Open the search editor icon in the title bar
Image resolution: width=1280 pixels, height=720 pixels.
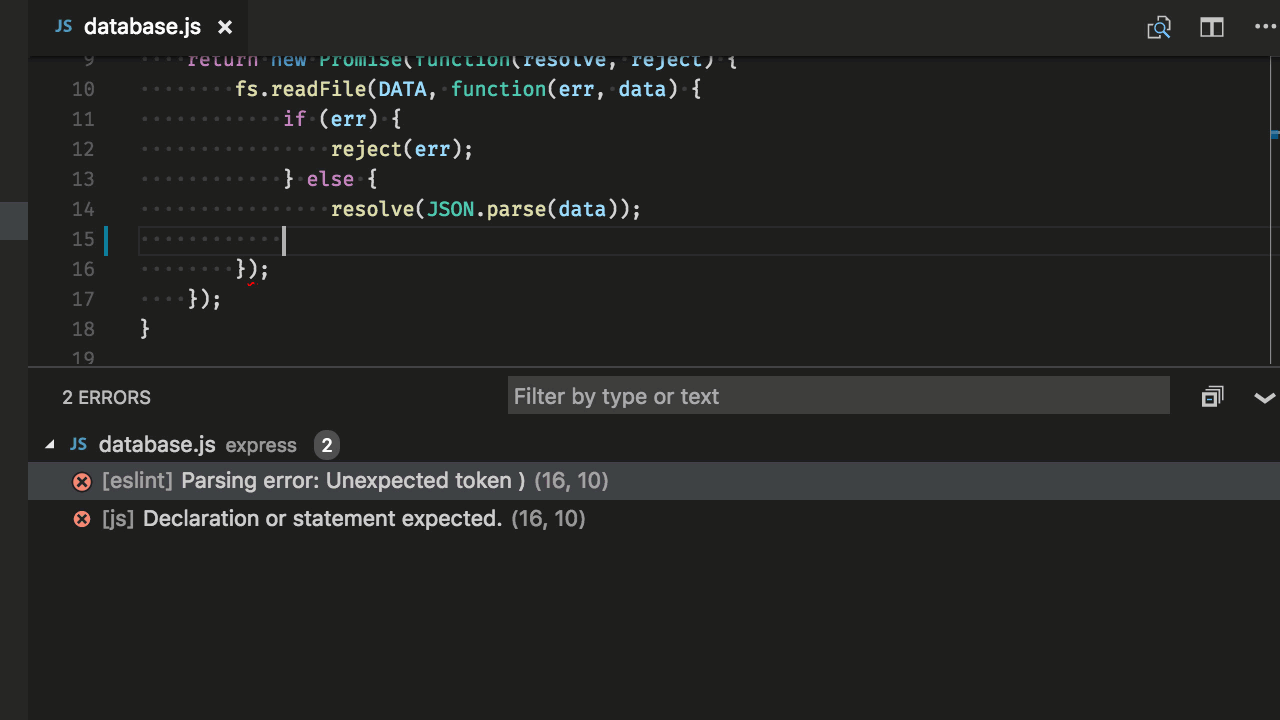[x=1159, y=27]
